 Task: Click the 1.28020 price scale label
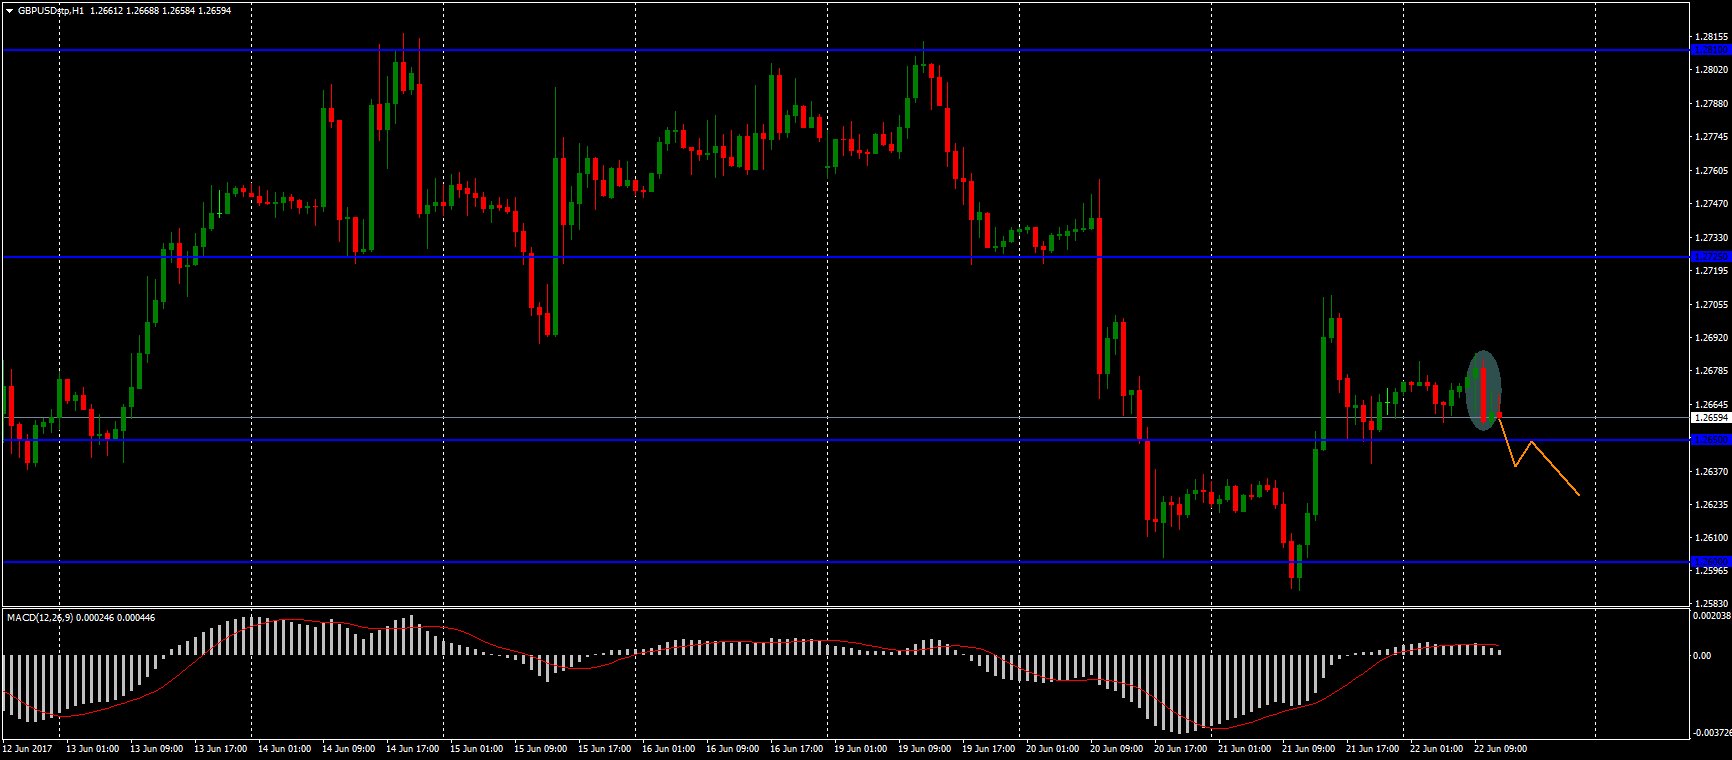tap(1712, 70)
